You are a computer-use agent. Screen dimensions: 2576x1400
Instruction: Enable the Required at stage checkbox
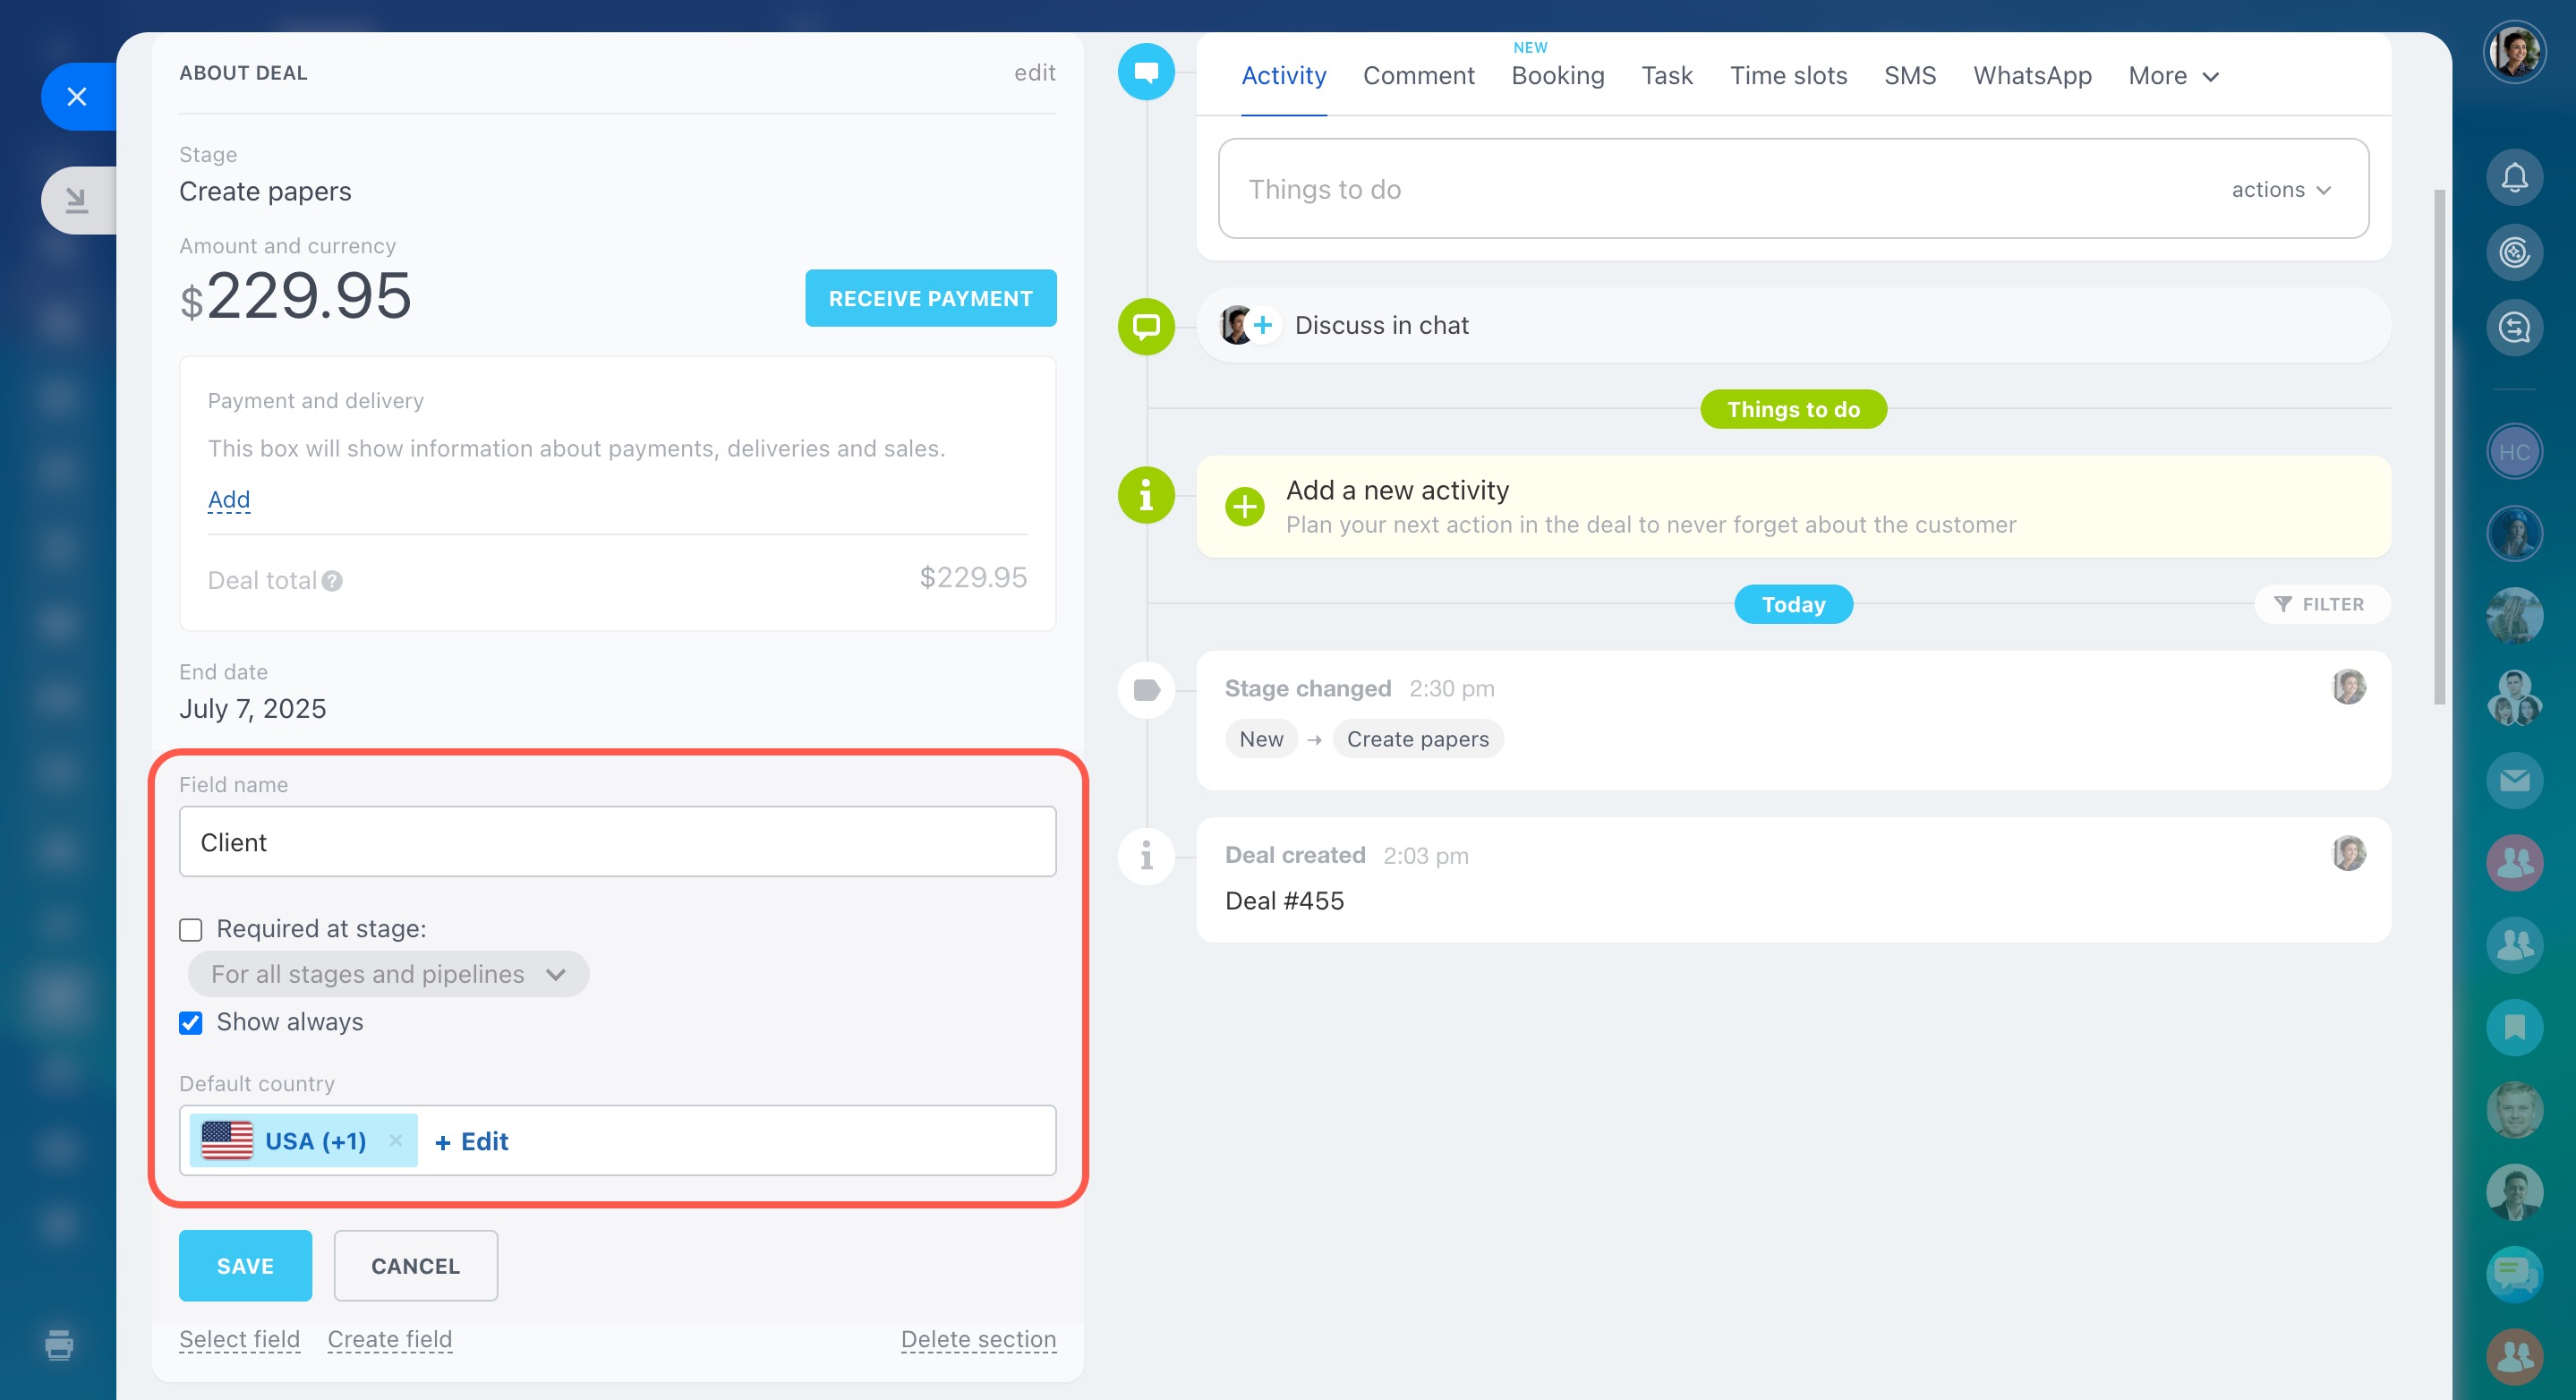191,930
